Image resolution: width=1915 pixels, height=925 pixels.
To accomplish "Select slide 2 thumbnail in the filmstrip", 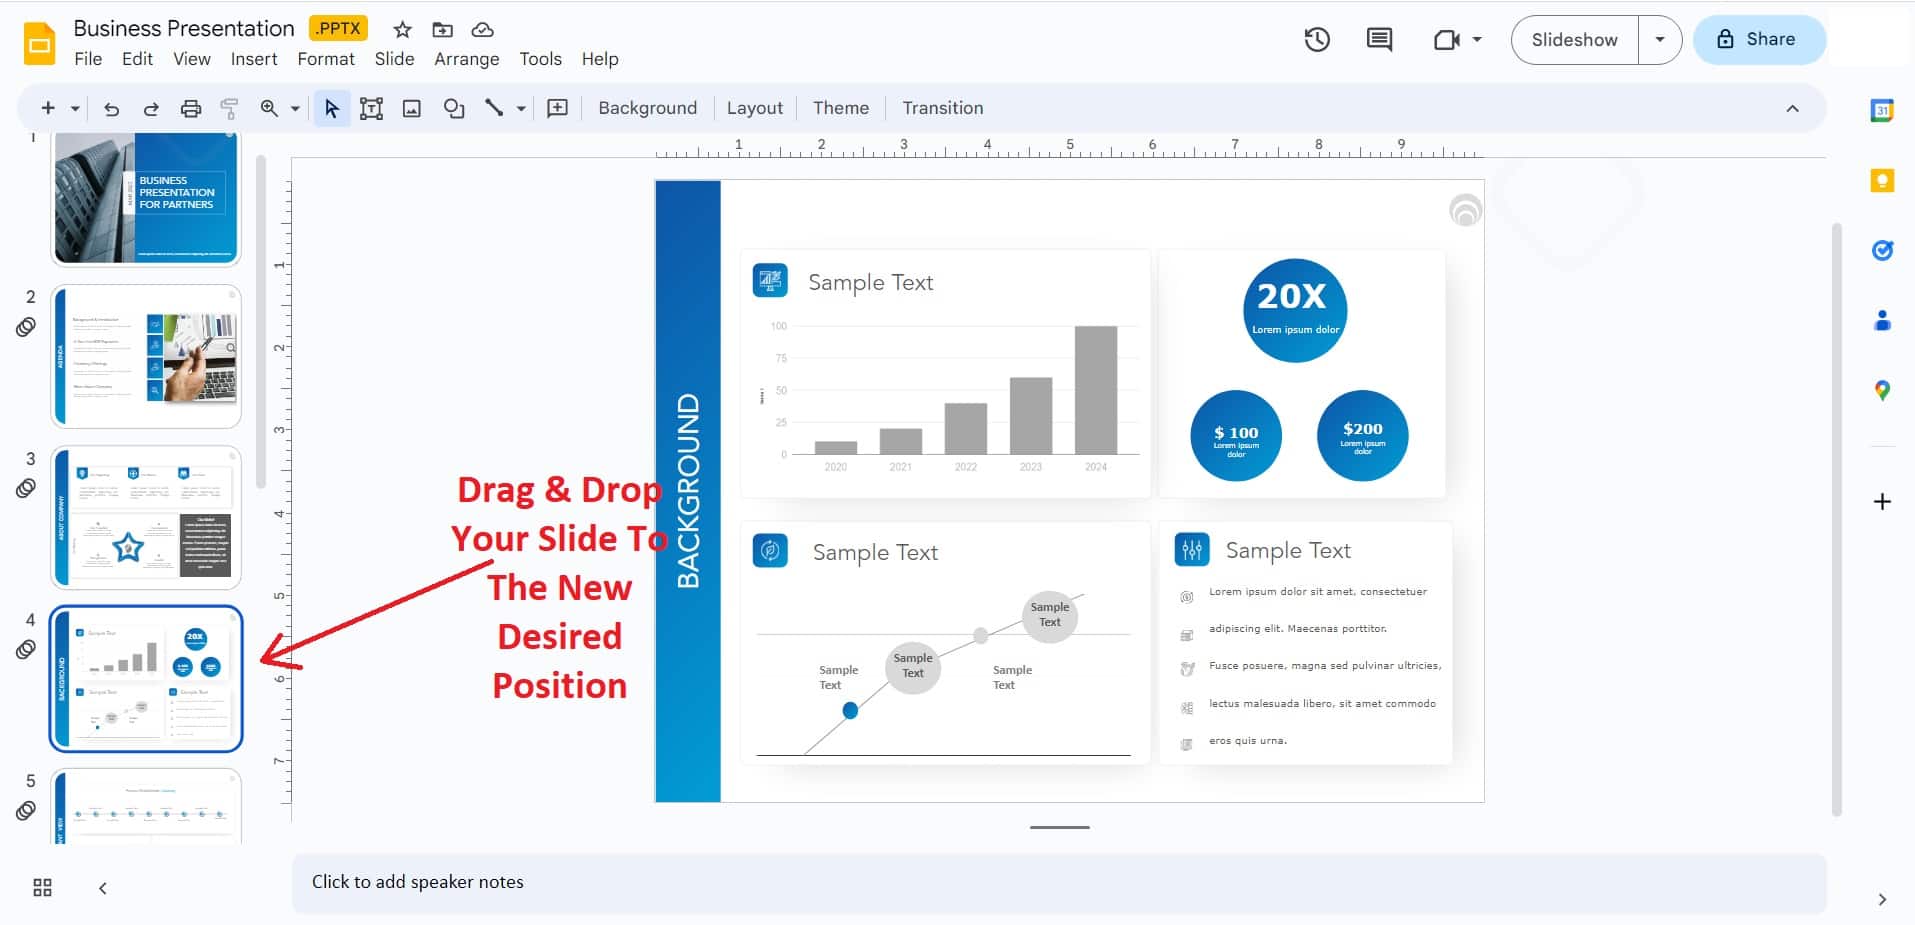I will (x=146, y=355).
